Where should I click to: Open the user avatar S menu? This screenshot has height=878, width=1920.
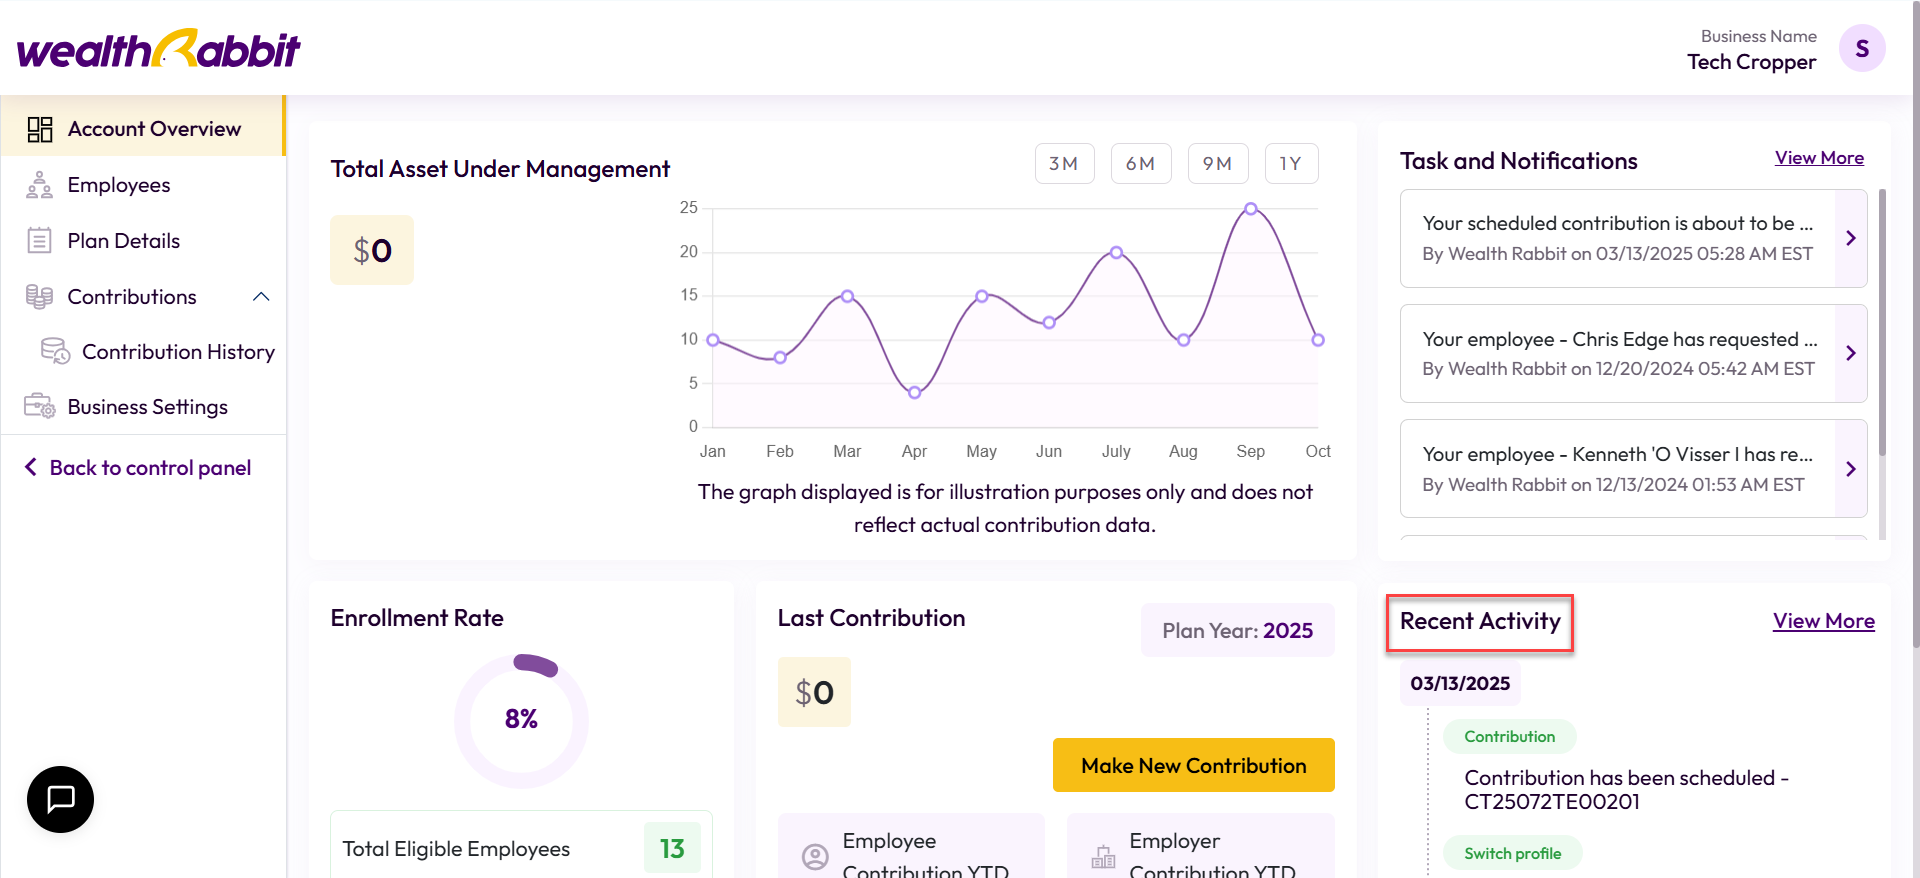[x=1862, y=48]
